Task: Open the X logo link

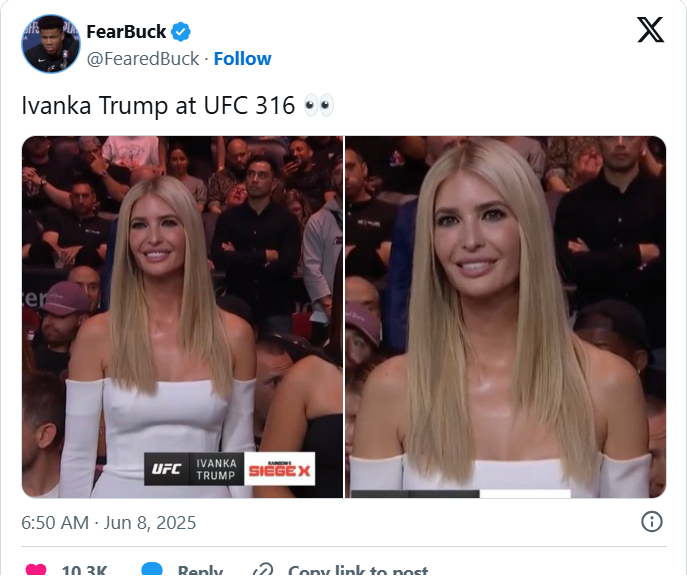Action: click(650, 30)
